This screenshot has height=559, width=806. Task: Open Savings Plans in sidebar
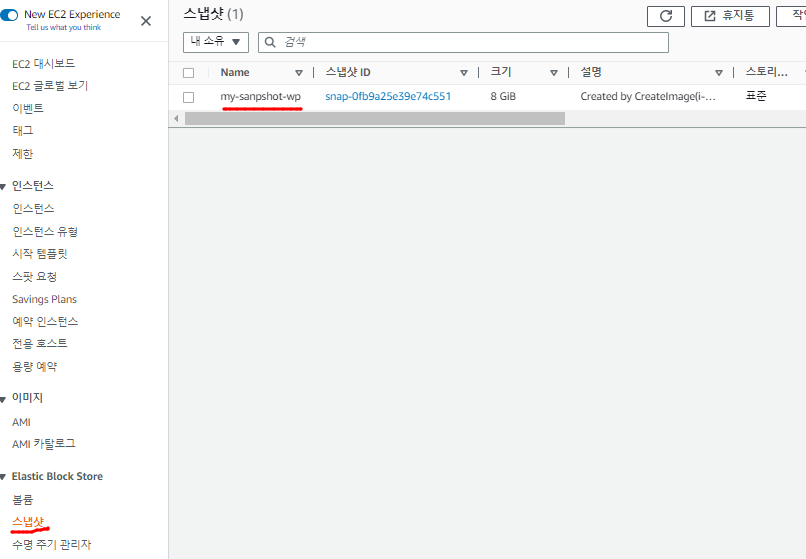pyautogui.click(x=44, y=299)
